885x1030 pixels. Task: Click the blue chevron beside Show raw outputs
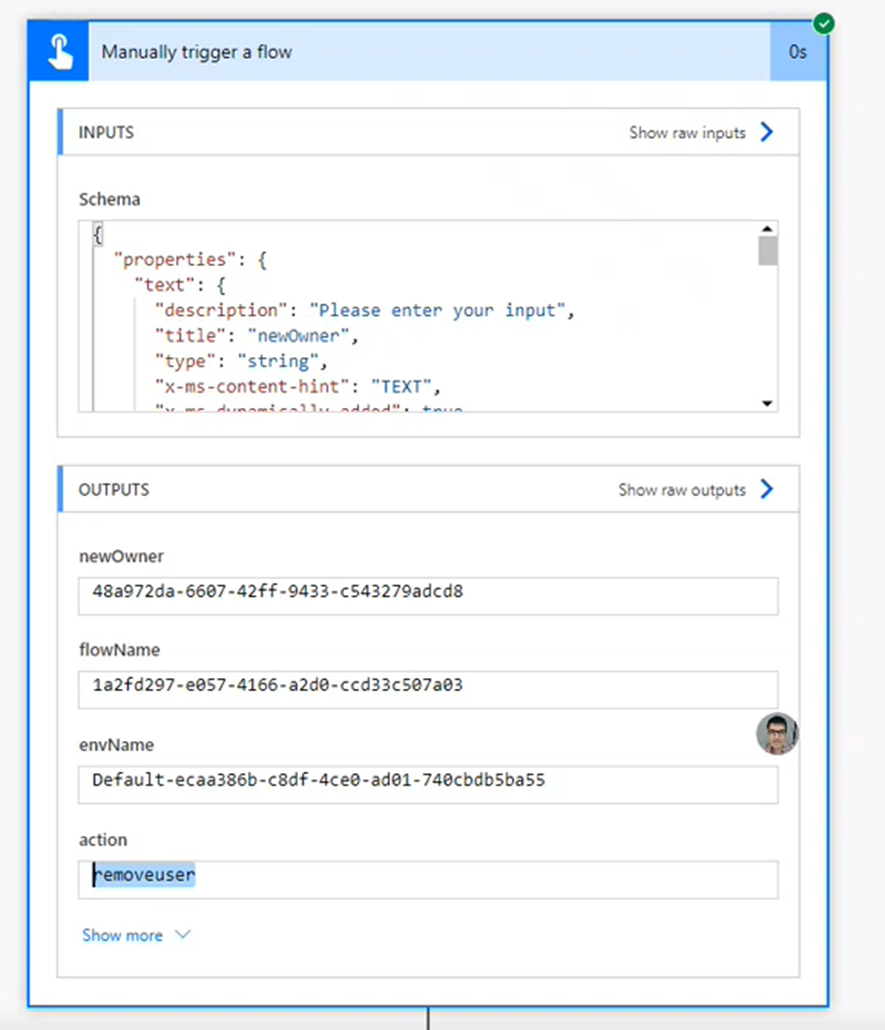pos(766,490)
